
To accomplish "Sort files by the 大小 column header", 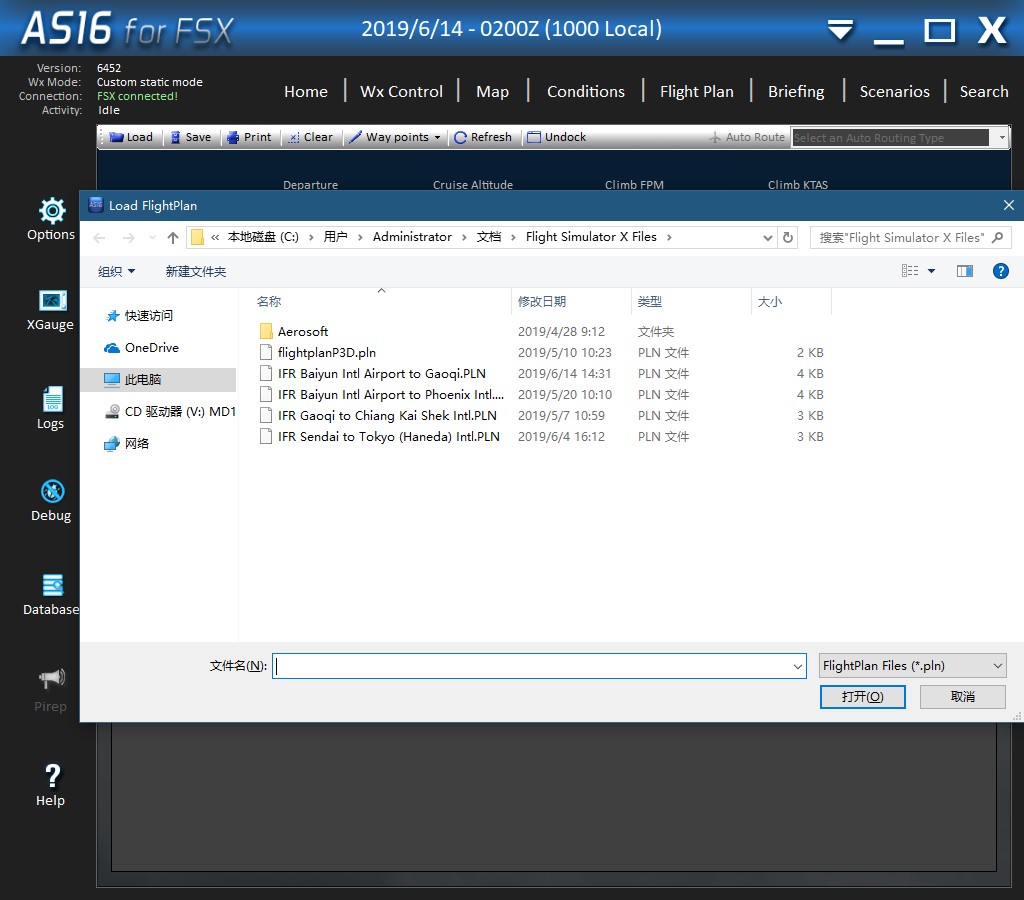I will (792, 302).
